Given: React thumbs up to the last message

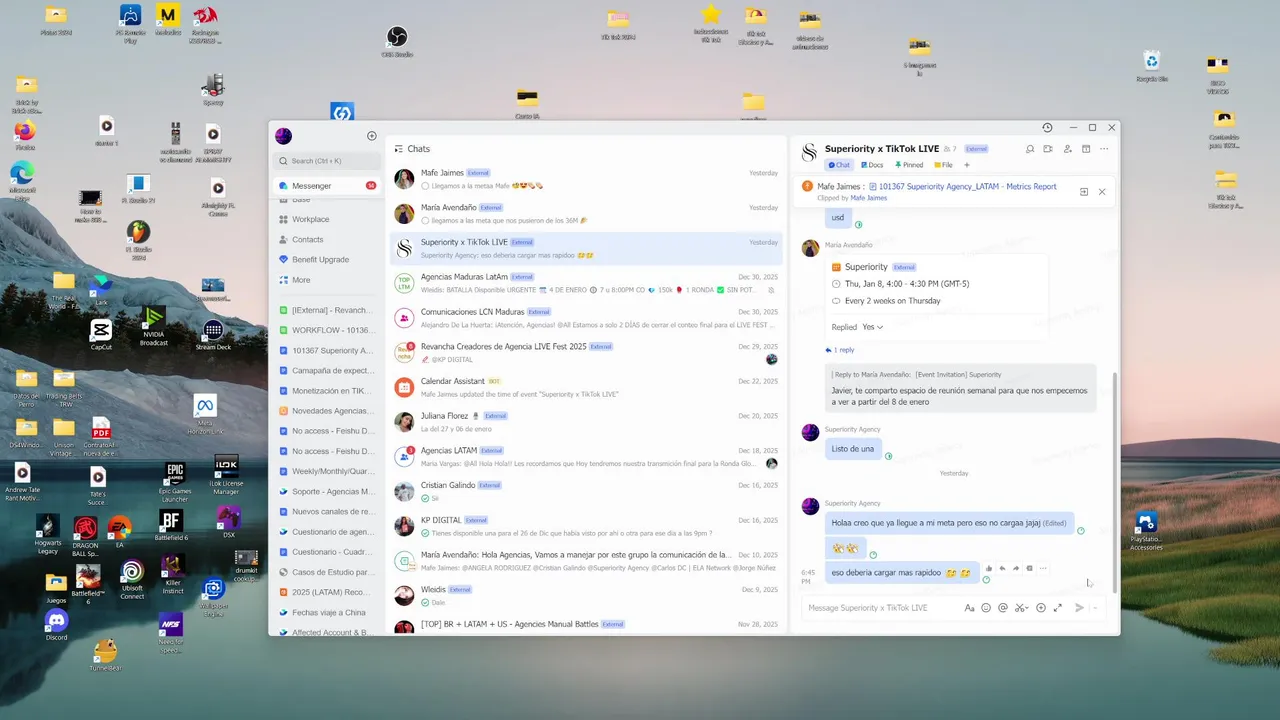Looking at the screenshot, I should point(989,568).
